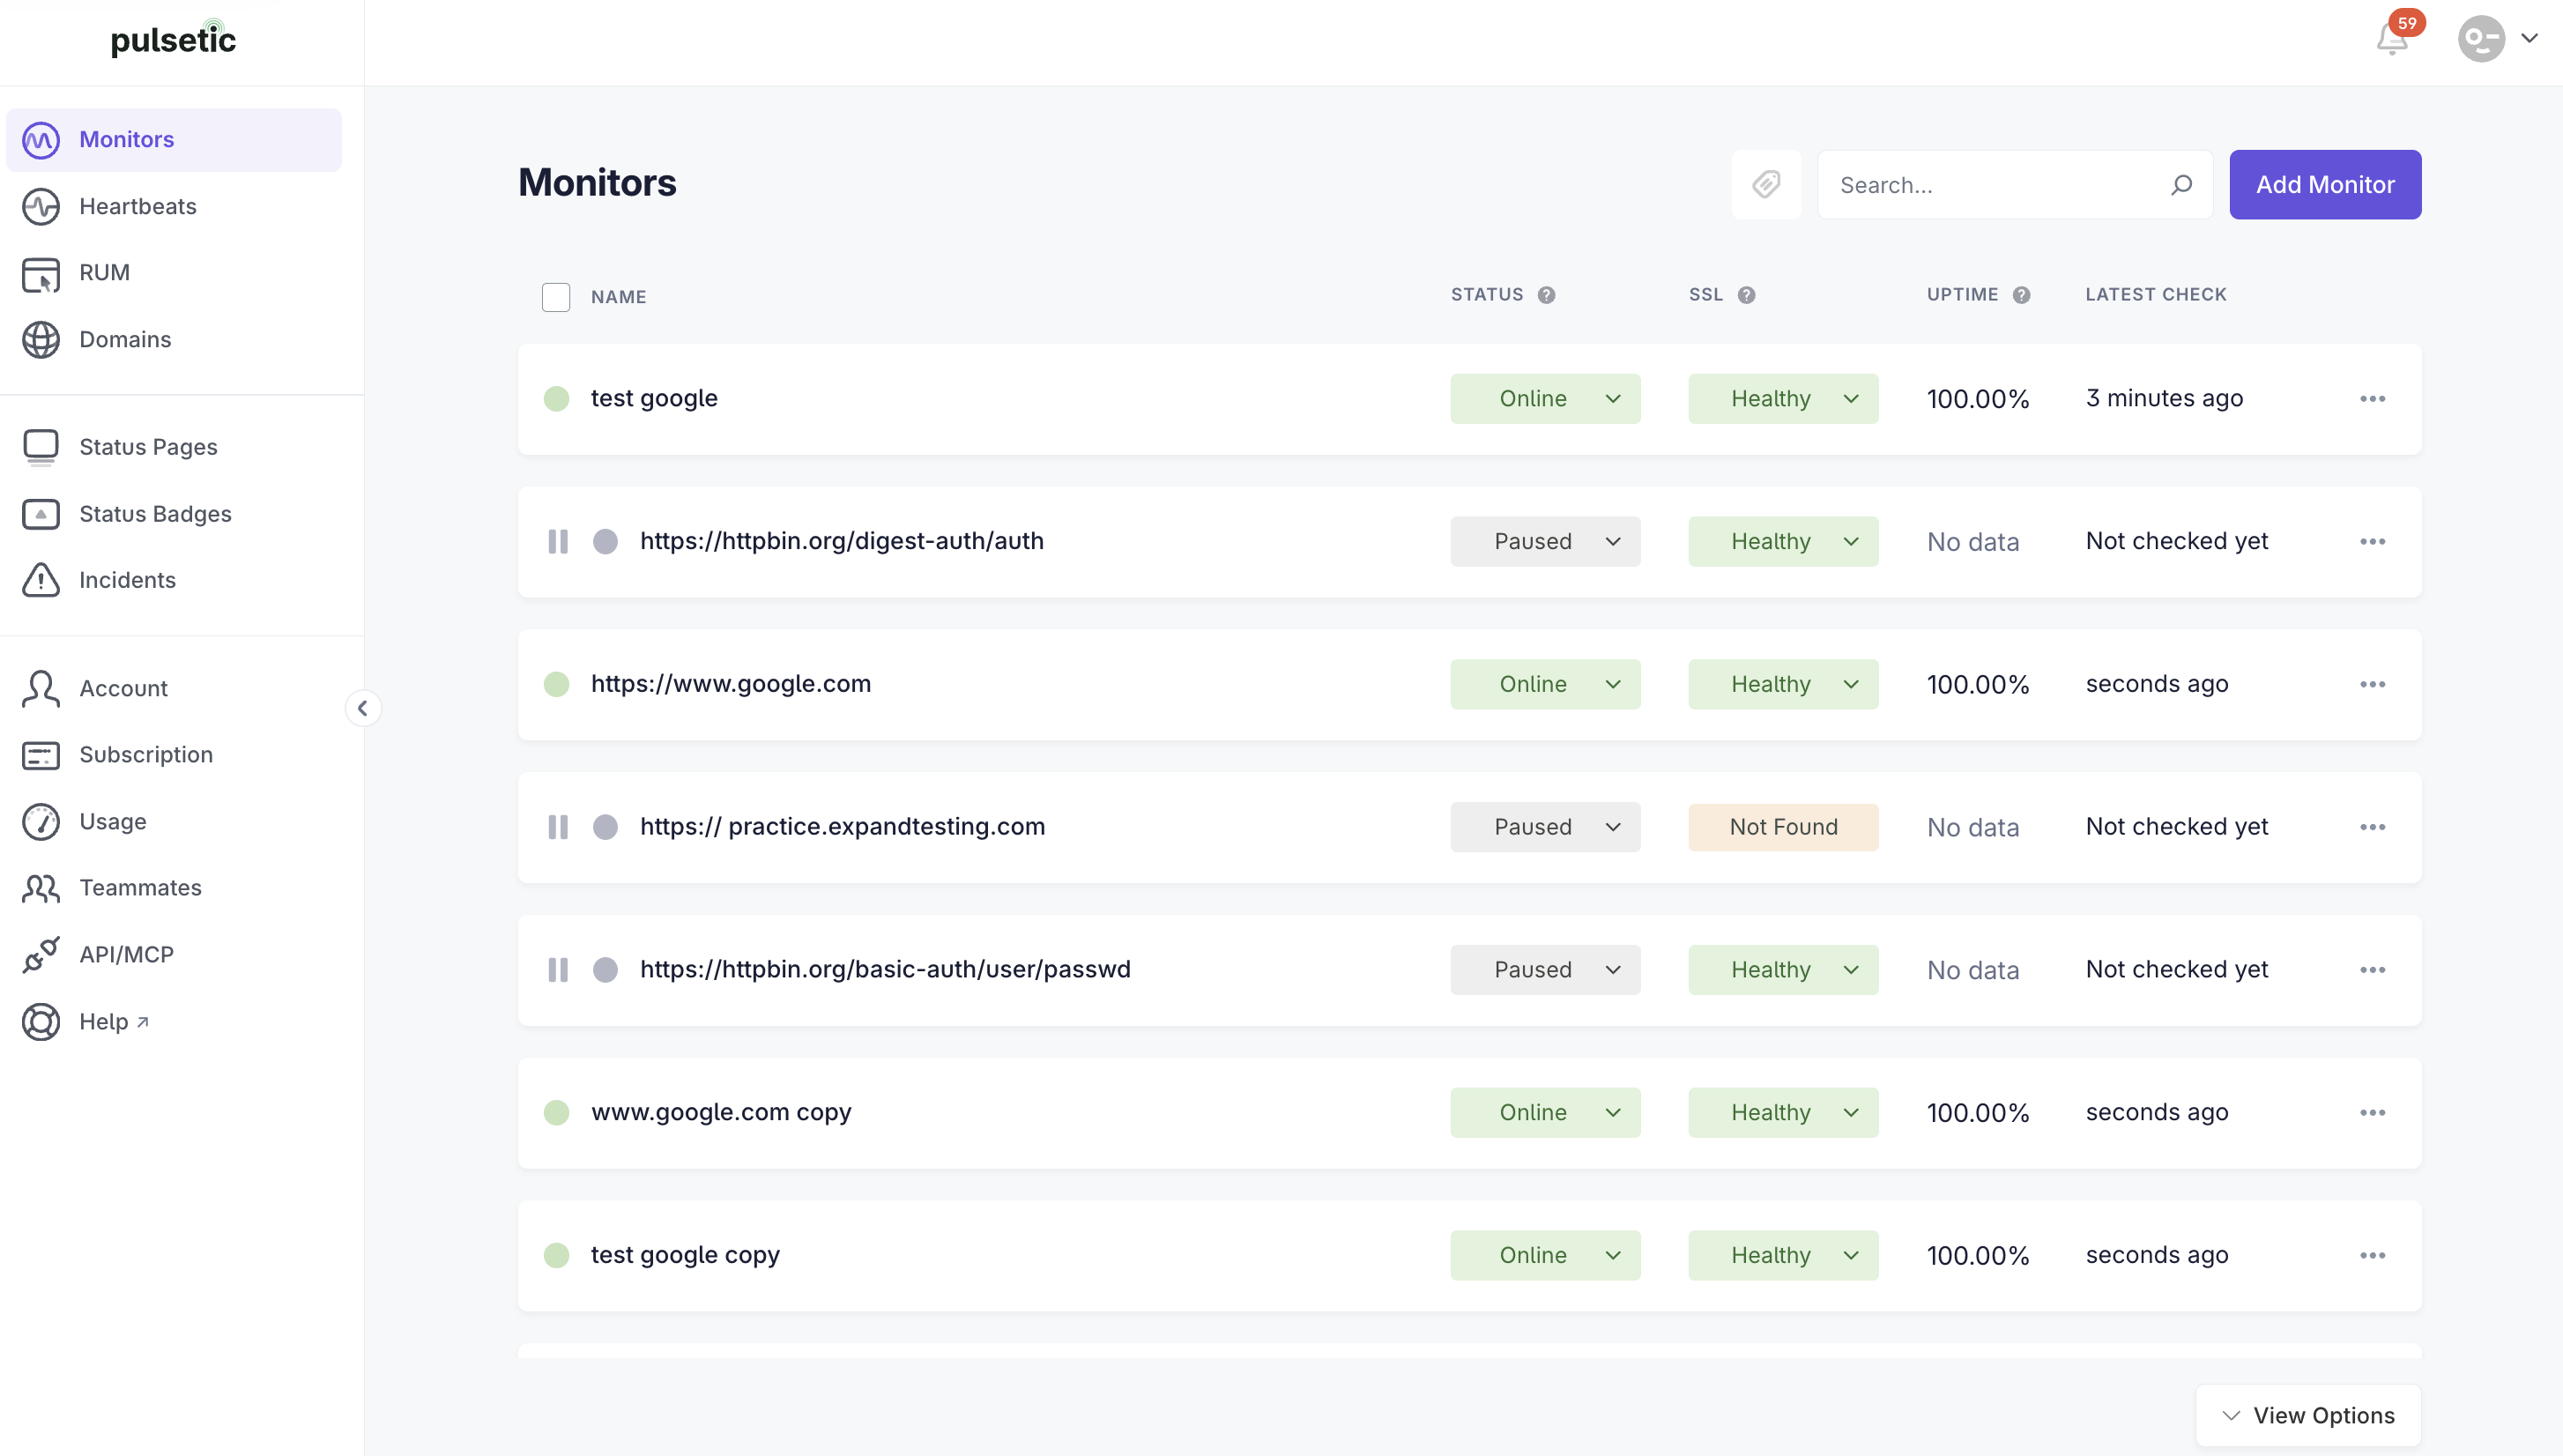
Task: Click the Usage gauge icon
Action: pos(41,822)
